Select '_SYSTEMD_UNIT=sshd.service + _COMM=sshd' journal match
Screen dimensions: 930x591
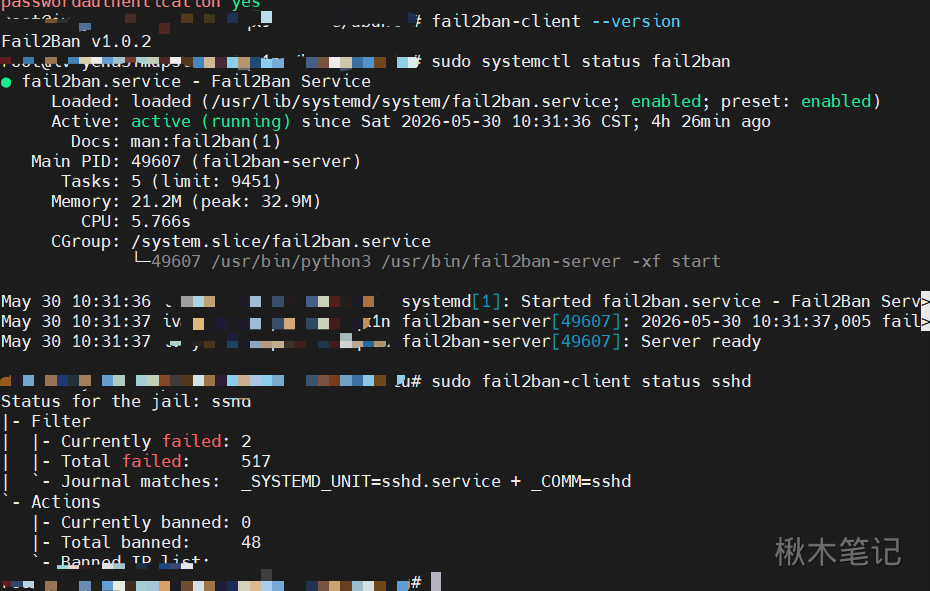436,482
